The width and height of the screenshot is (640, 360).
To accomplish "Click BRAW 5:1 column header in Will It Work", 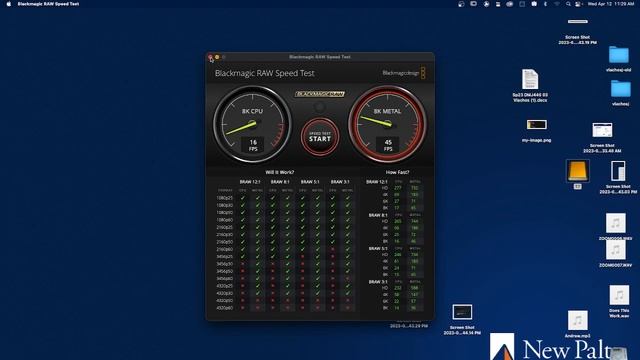I will [310, 182].
